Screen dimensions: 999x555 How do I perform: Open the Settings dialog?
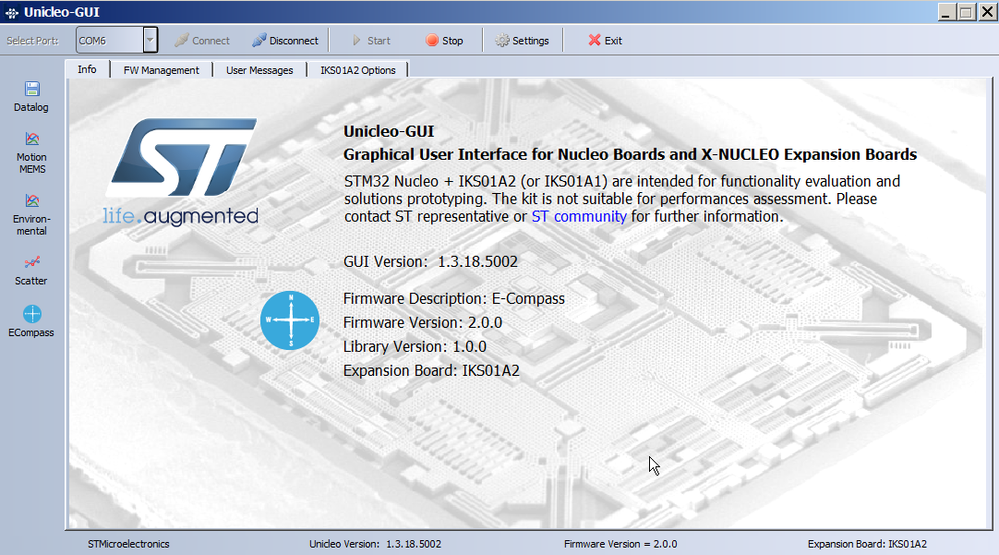522,41
